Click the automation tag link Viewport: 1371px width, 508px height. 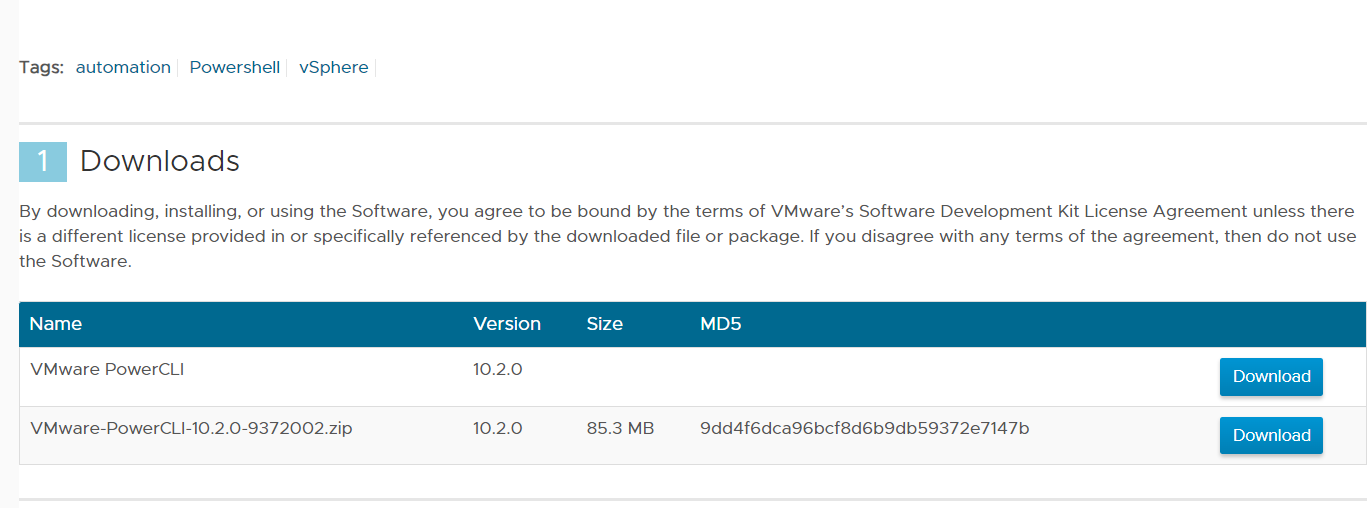tap(123, 68)
